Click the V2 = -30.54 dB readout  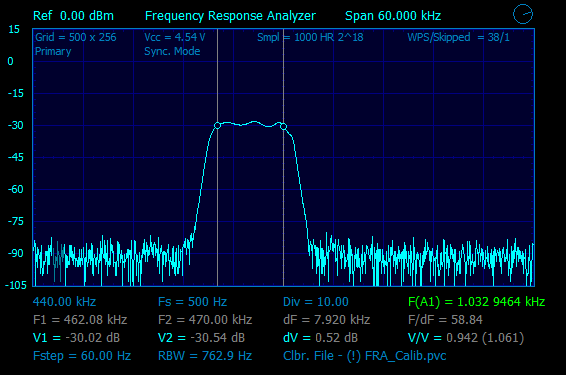coord(201,338)
